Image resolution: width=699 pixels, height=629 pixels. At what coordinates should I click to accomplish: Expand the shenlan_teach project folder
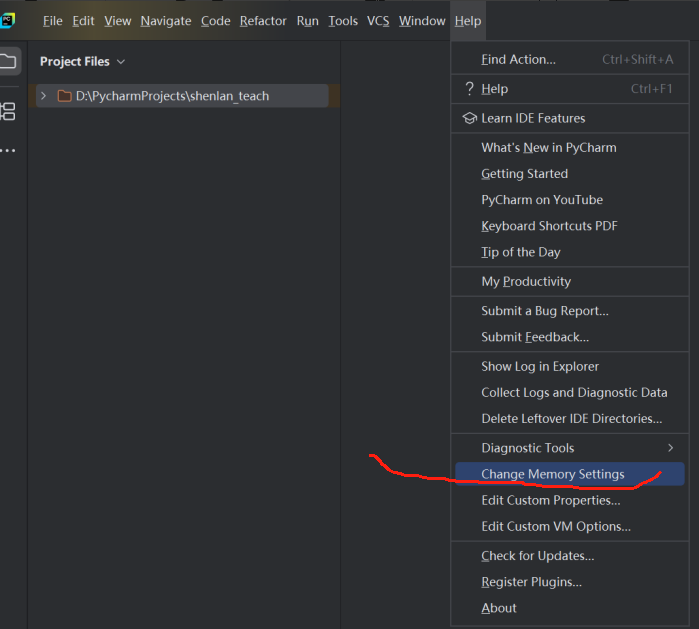pos(43,96)
